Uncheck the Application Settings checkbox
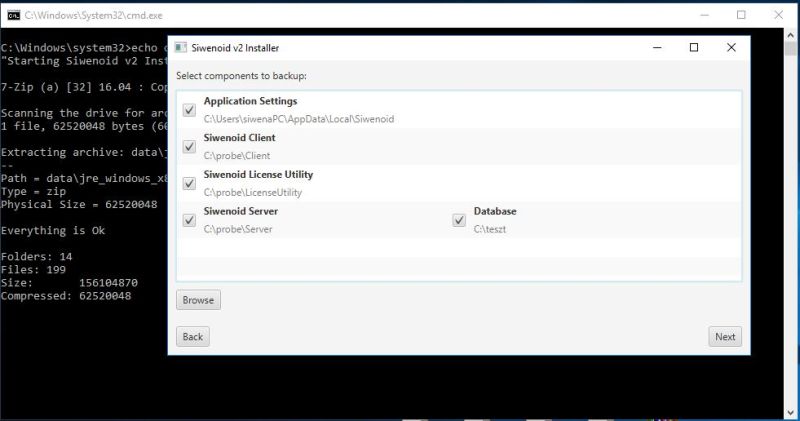Screen dimensions: 800x421 pyautogui.click(x=189, y=110)
